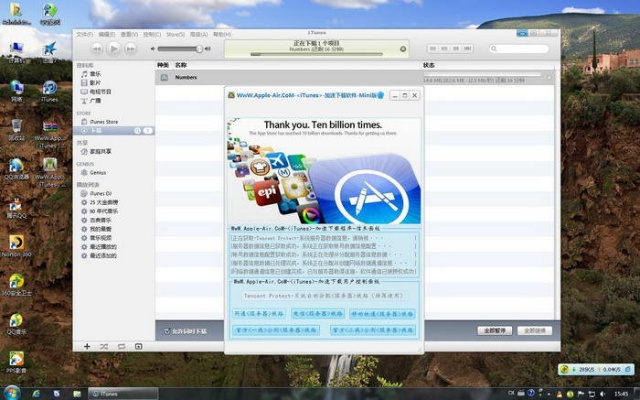Click the 移动铁通(服务器)线路 button
The image size is (640, 400).
click(x=382, y=313)
